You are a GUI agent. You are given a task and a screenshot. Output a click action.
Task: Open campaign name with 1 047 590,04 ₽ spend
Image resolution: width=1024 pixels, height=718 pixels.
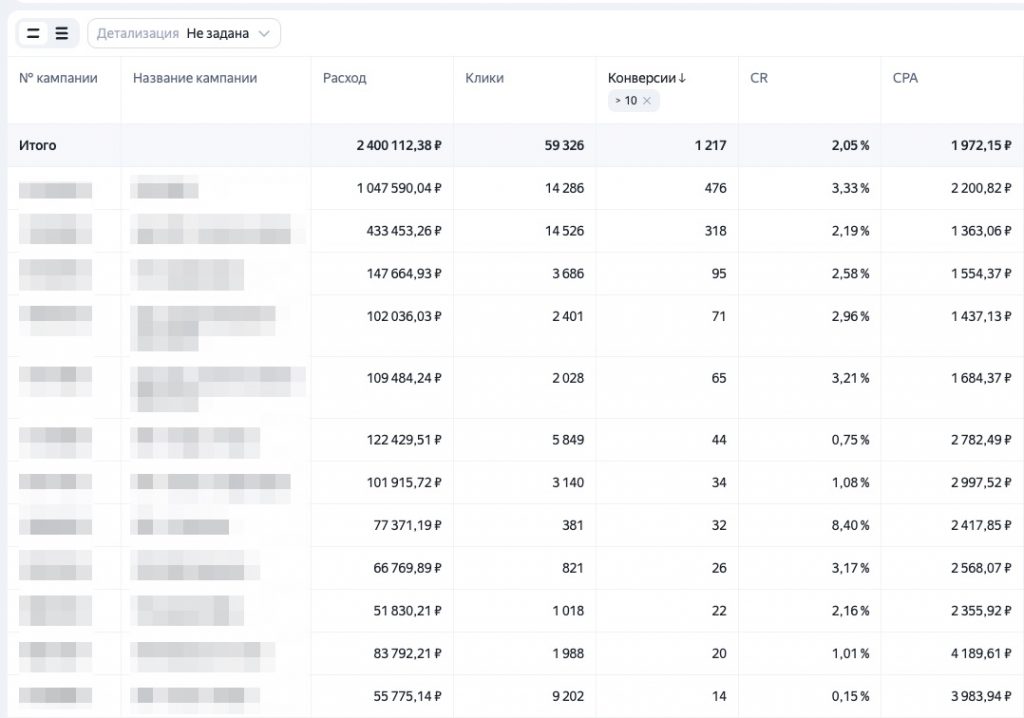click(x=165, y=188)
